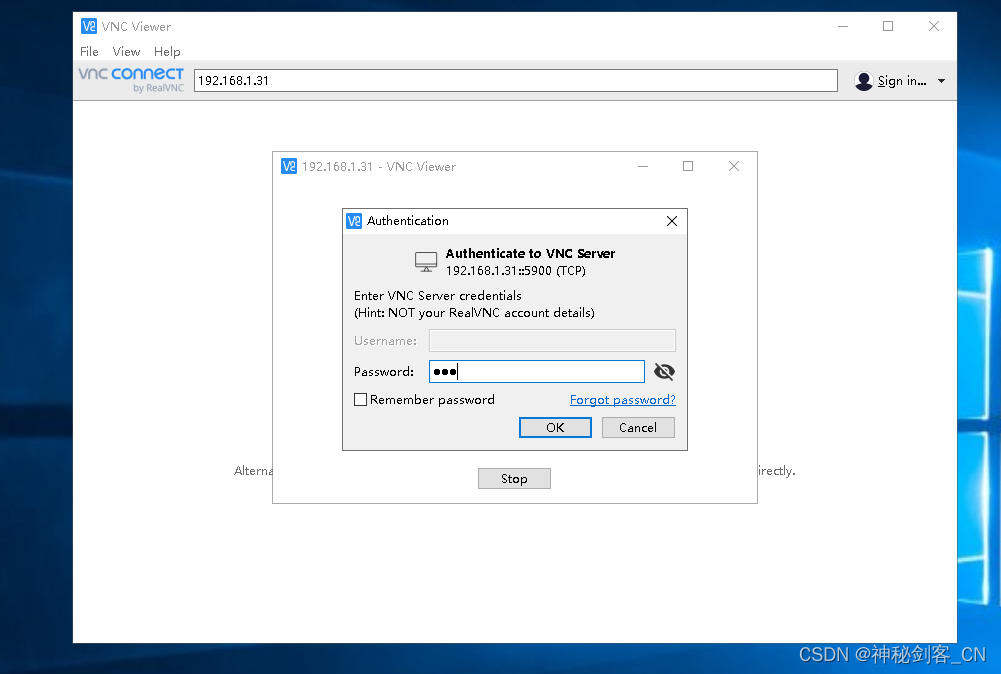The image size is (1001, 674).
Task: Click the 'Enter VNC Server credentials' text
Action: 438,296
